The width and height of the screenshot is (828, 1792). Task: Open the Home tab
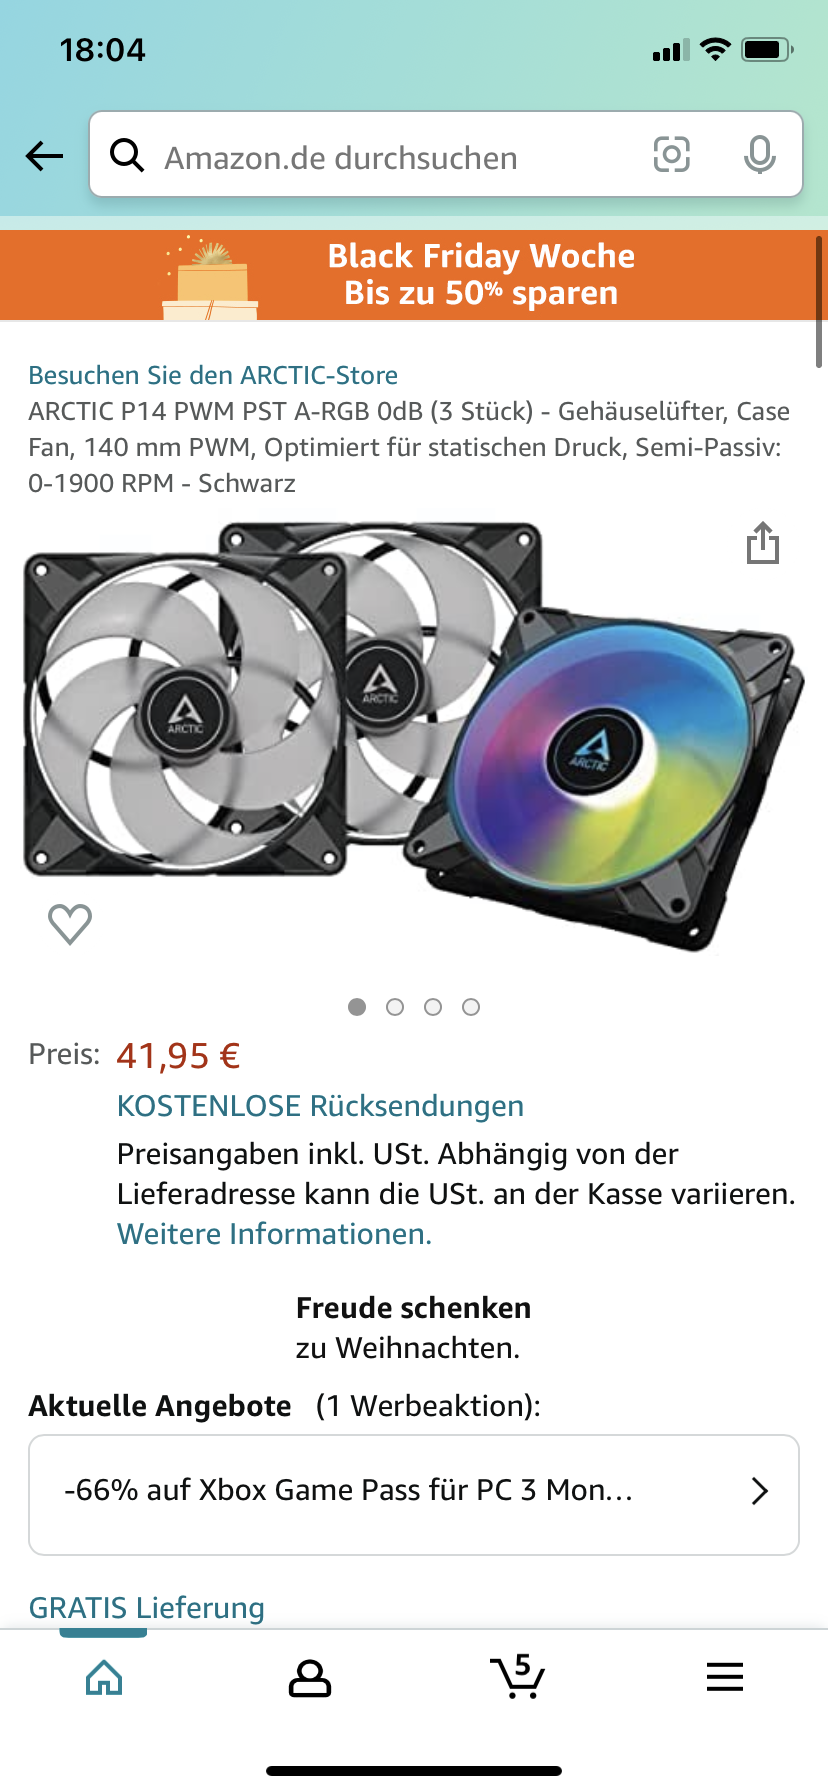pyautogui.click(x=104, y=1677)
